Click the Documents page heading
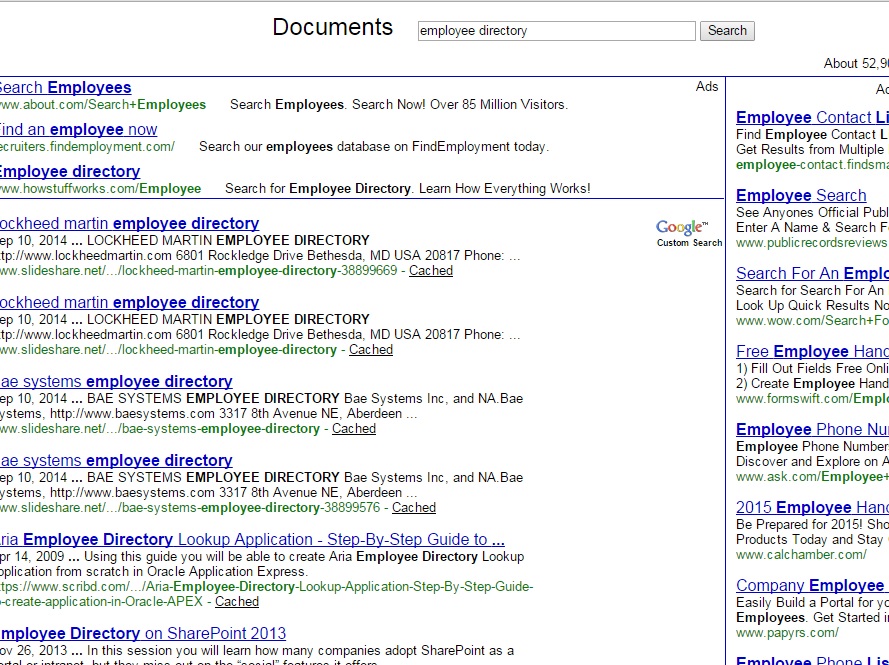Viewport: 889px width, 665px height. pos(332,27)
